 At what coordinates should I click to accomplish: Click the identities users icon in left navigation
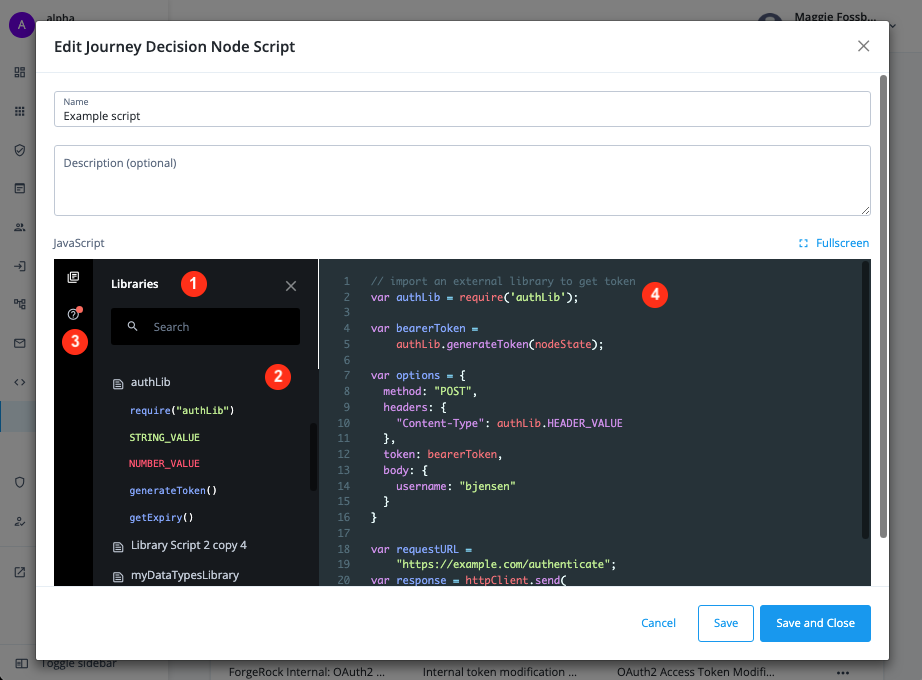pos(19,227)
